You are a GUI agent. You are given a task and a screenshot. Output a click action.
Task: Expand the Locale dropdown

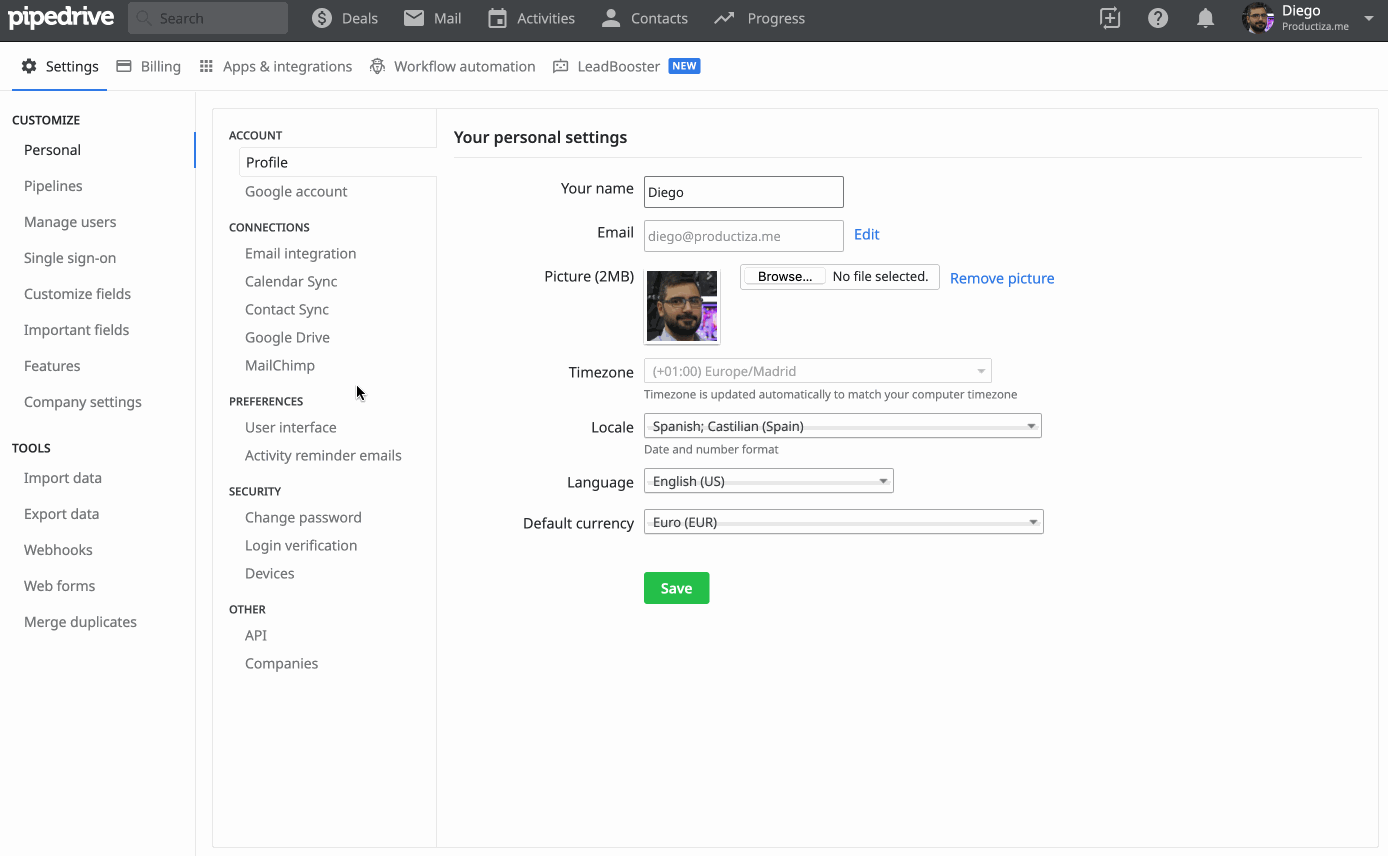click(842, 426)
